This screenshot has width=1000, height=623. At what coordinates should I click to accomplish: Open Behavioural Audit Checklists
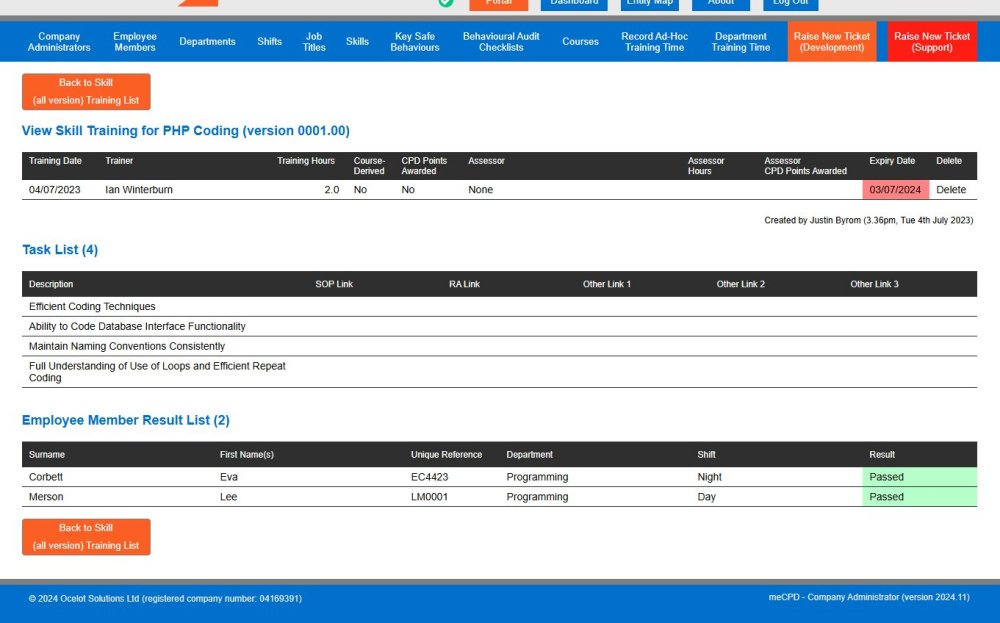tap(501, 42)
